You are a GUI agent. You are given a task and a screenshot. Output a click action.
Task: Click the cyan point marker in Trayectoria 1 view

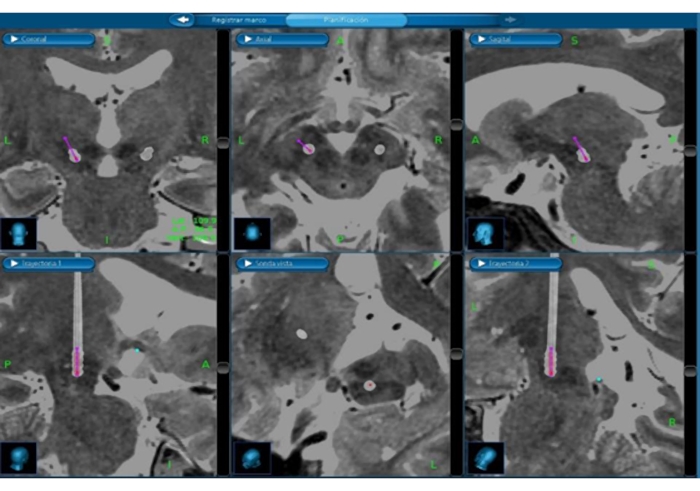[138, 351]
